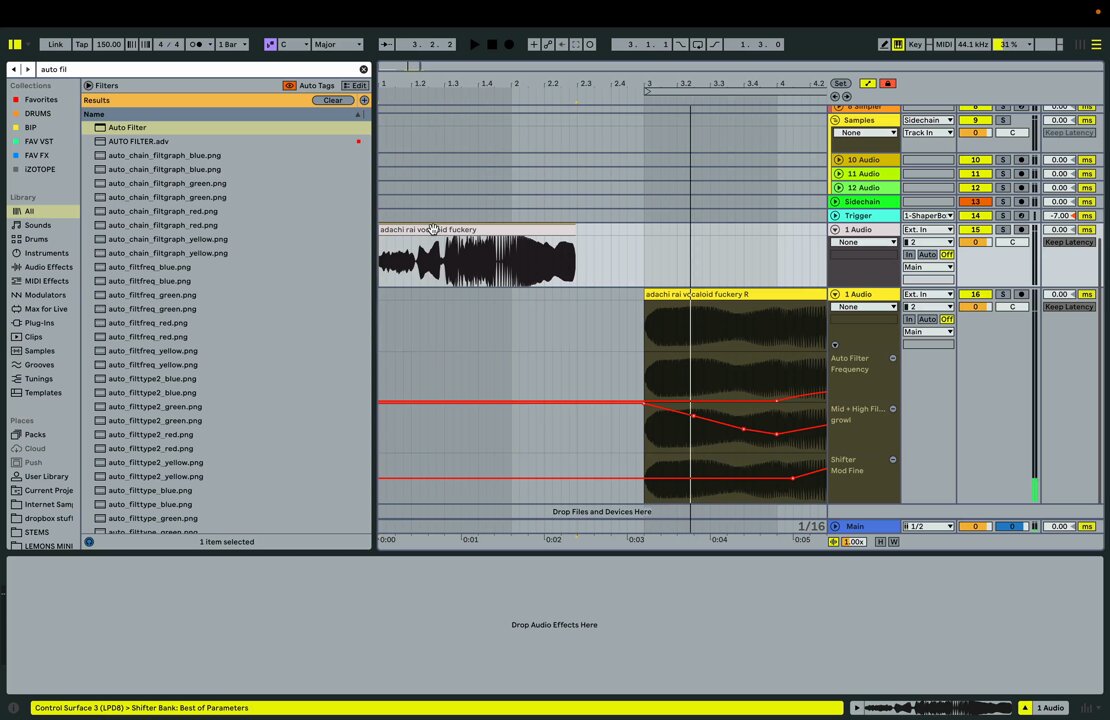1110x720 pixels.
Task: Click the Tap tempo button
Action: coord(82,45)
